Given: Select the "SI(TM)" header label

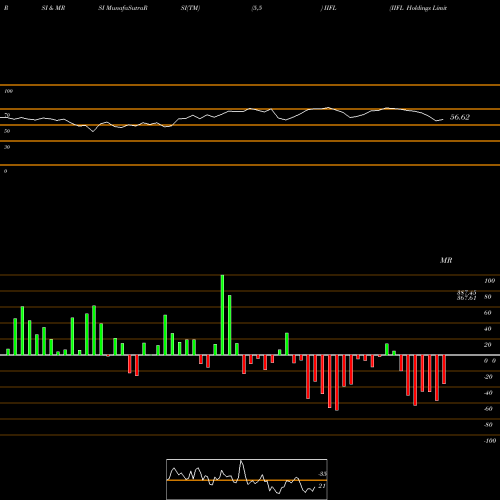Looking at the screenshot, I should [x=190, y=8].
